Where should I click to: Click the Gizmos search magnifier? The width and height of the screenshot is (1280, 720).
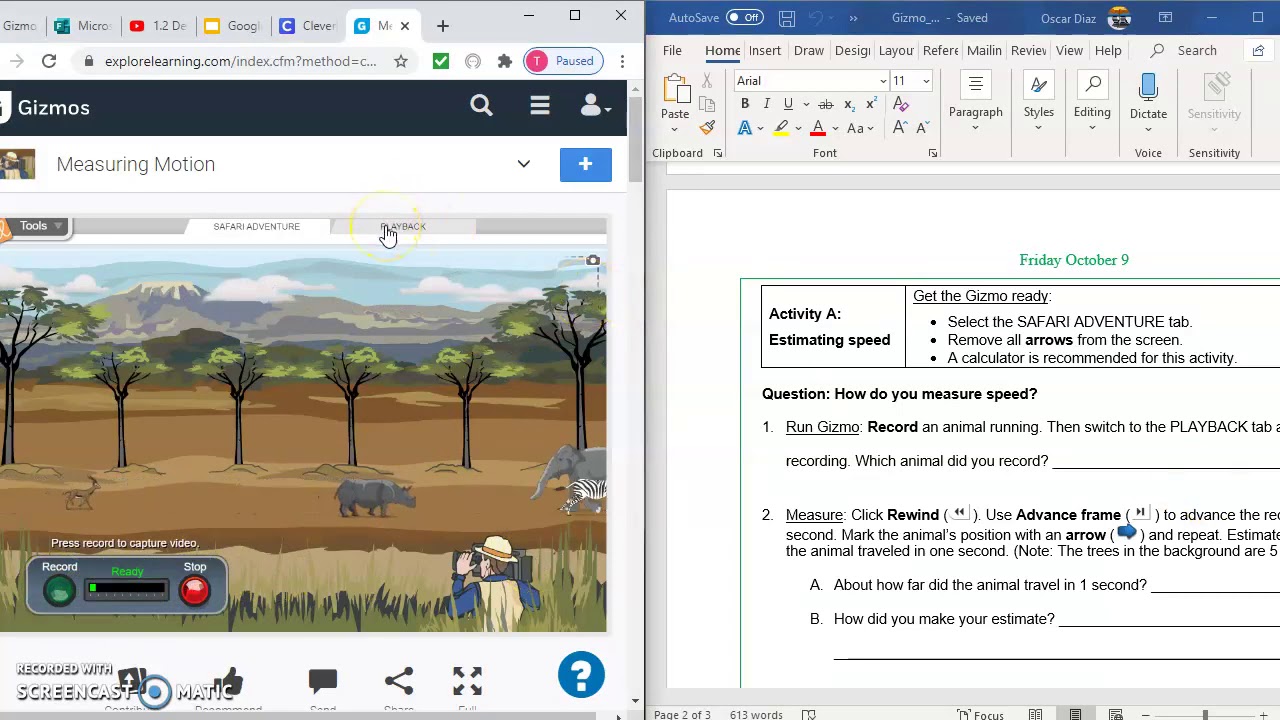(481, 105)
